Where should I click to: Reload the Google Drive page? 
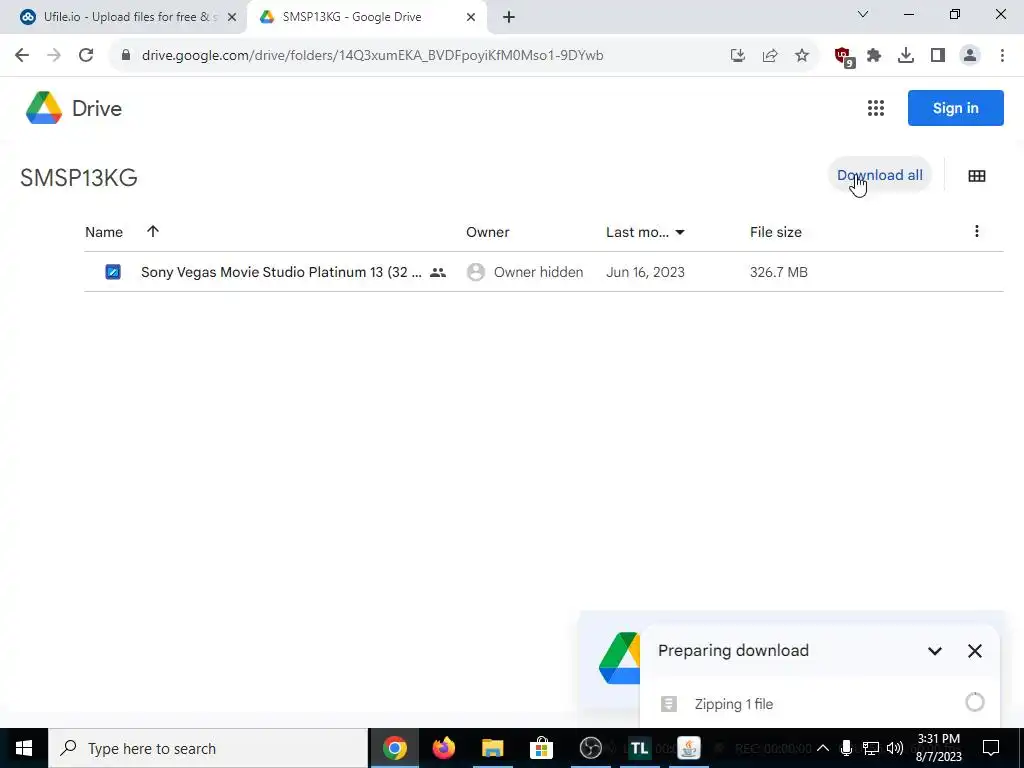(86, 56)
